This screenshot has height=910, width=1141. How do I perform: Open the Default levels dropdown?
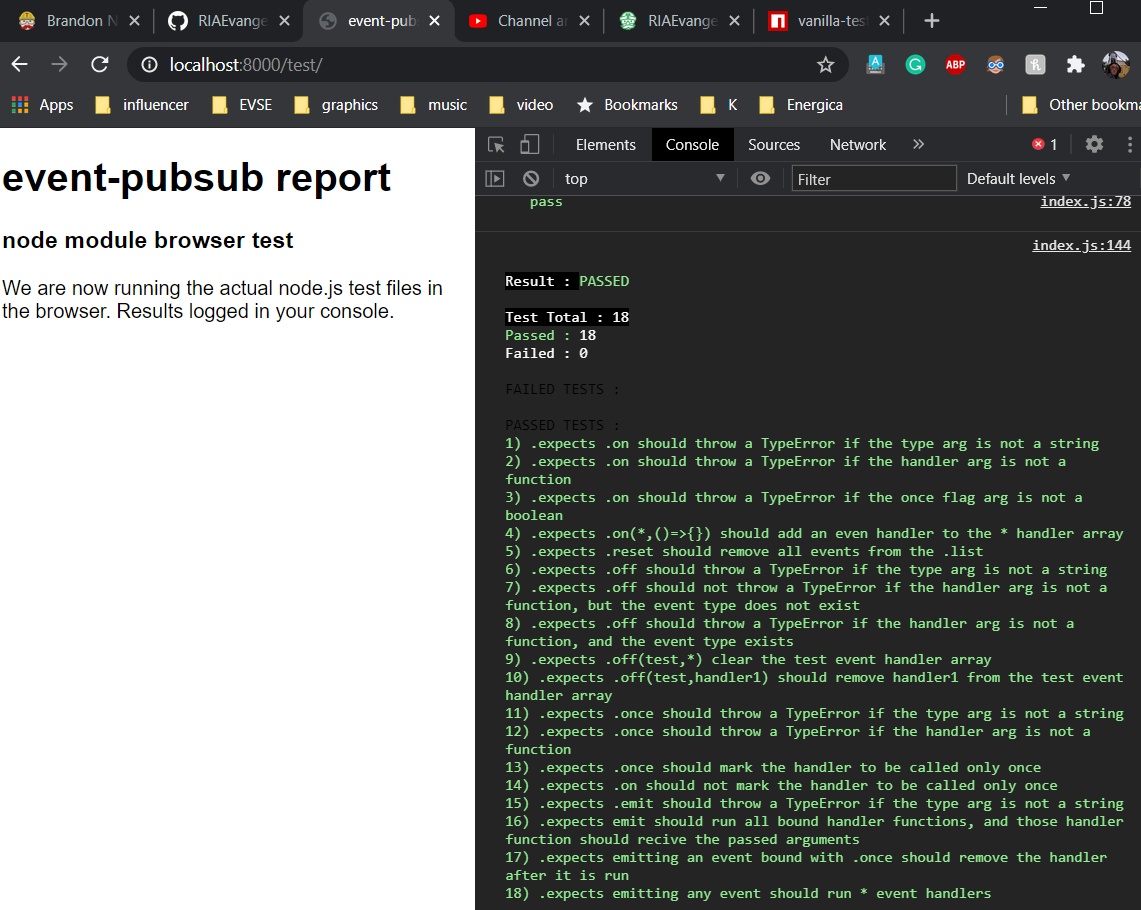[x=1018, y=178]
